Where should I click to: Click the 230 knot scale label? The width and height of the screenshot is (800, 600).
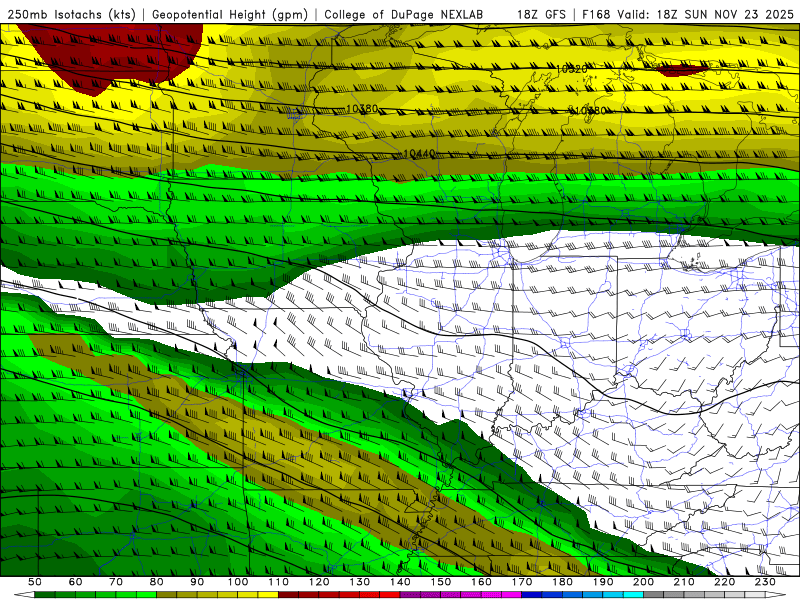coord(765,582)
